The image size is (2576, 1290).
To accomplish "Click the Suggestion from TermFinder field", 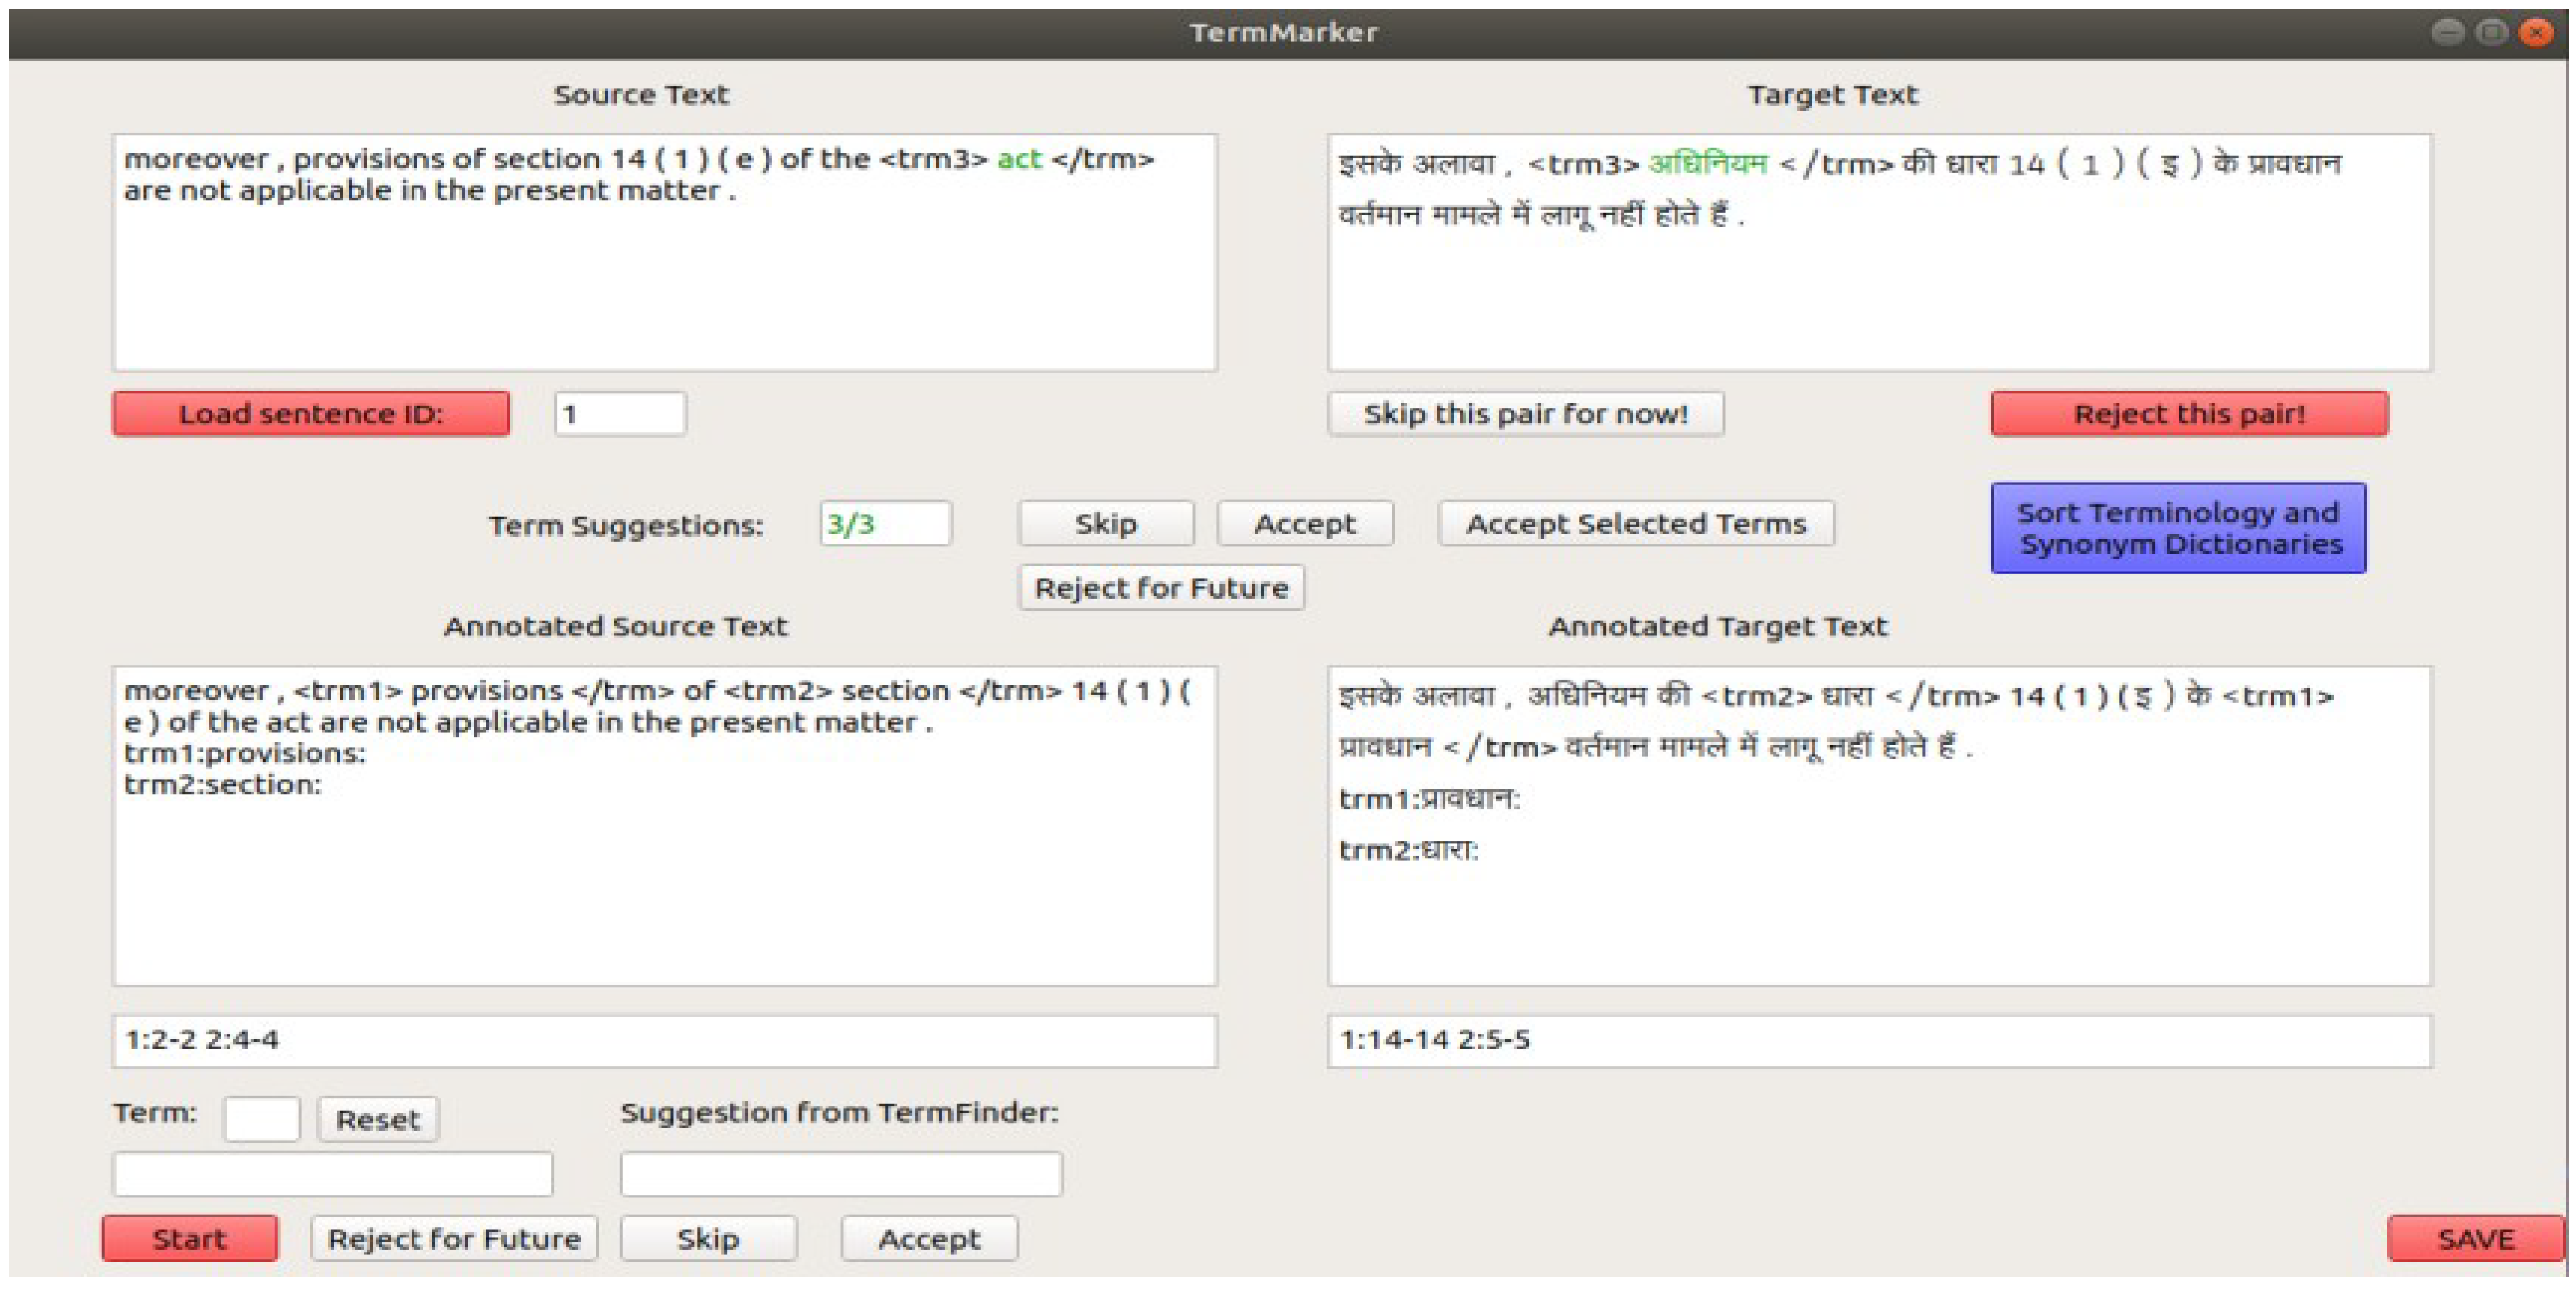I will coord(840,1173).
